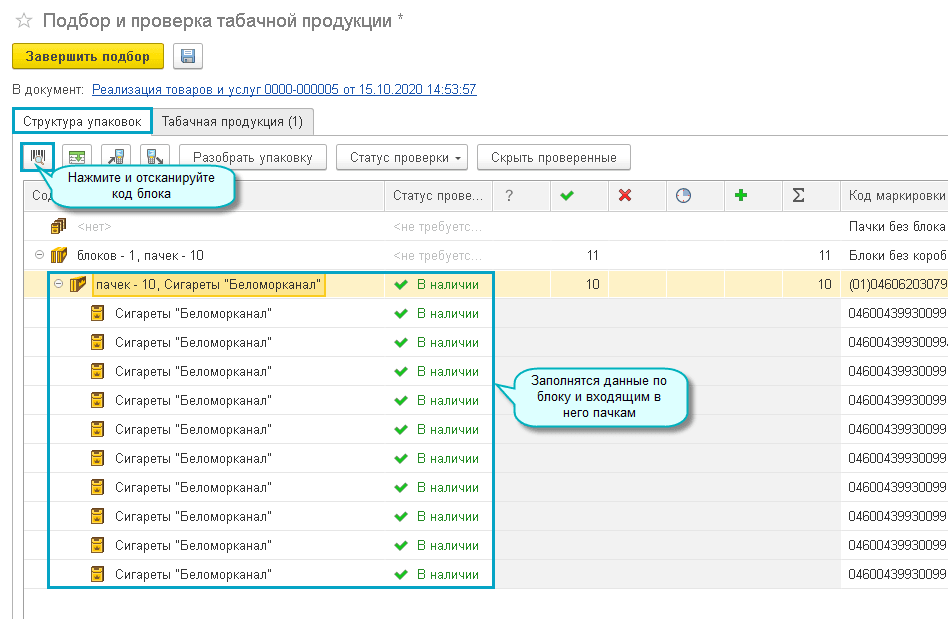Switch to the Табачная продукция (1) tab
Screen dimensions: 948x619
232,121
